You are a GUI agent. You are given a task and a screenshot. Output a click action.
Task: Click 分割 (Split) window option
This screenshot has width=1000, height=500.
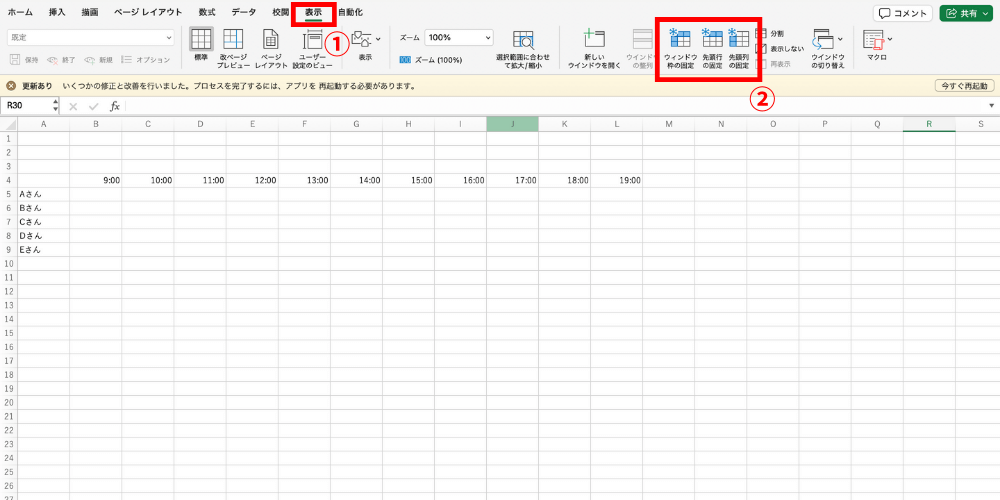771,33
